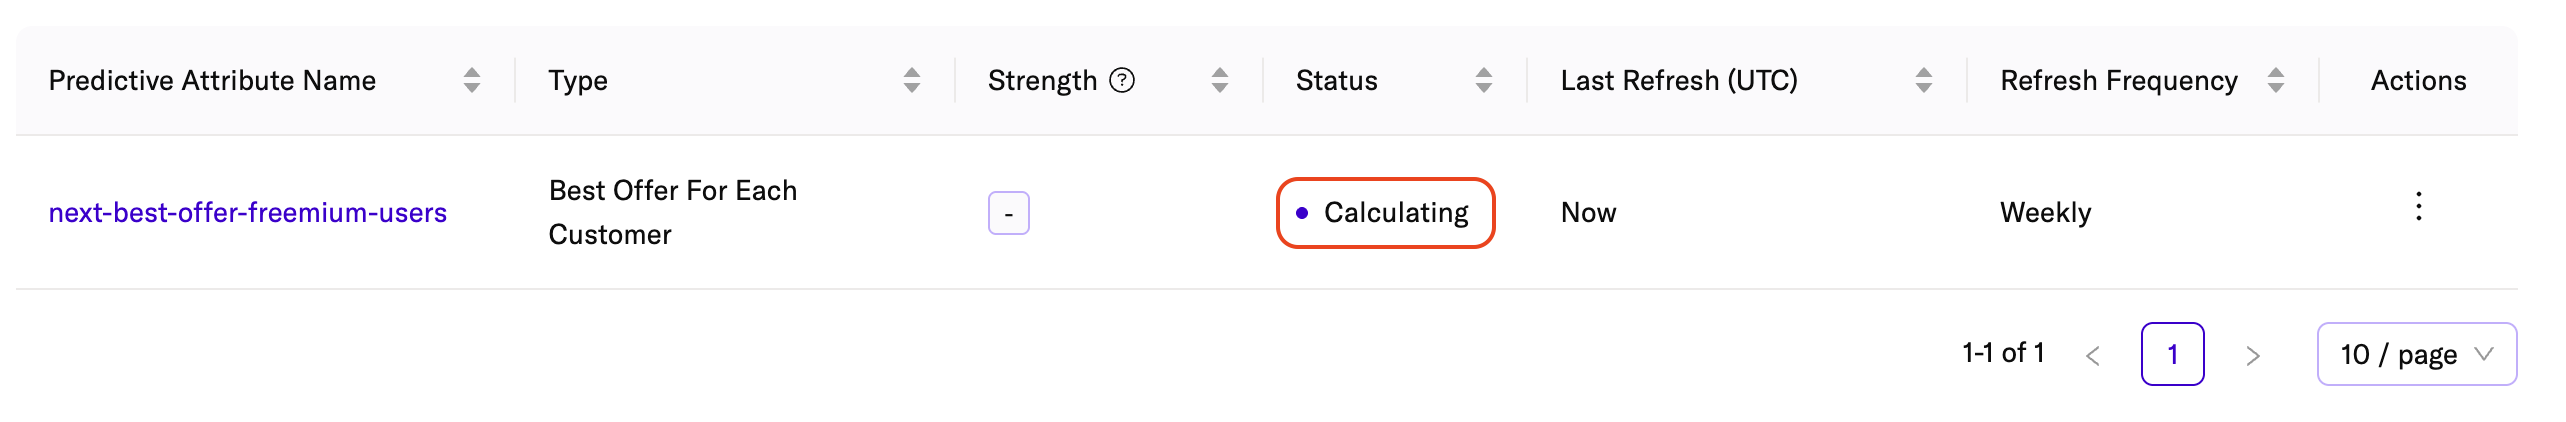Sort by Refresh Frequency column
Image resolution: width=2566 pixels, height=422 pixels.
2276,80
